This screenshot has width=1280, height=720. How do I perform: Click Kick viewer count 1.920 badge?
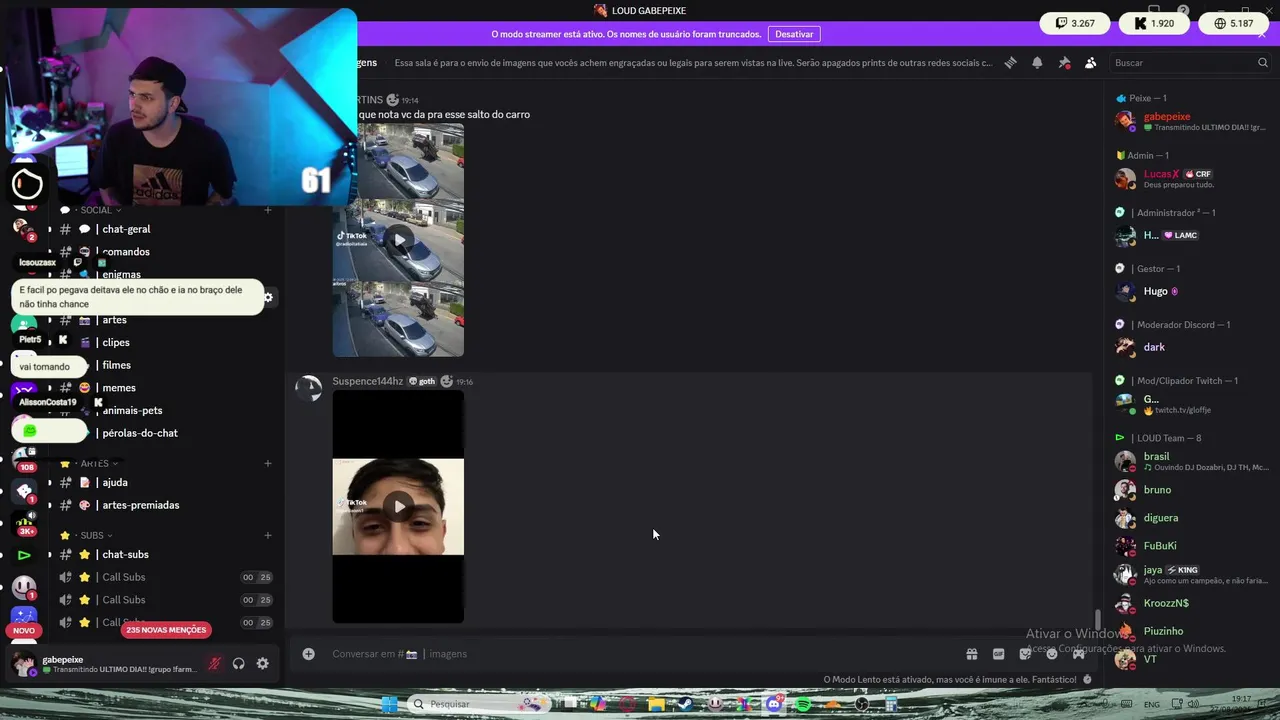coord(1154,23)
